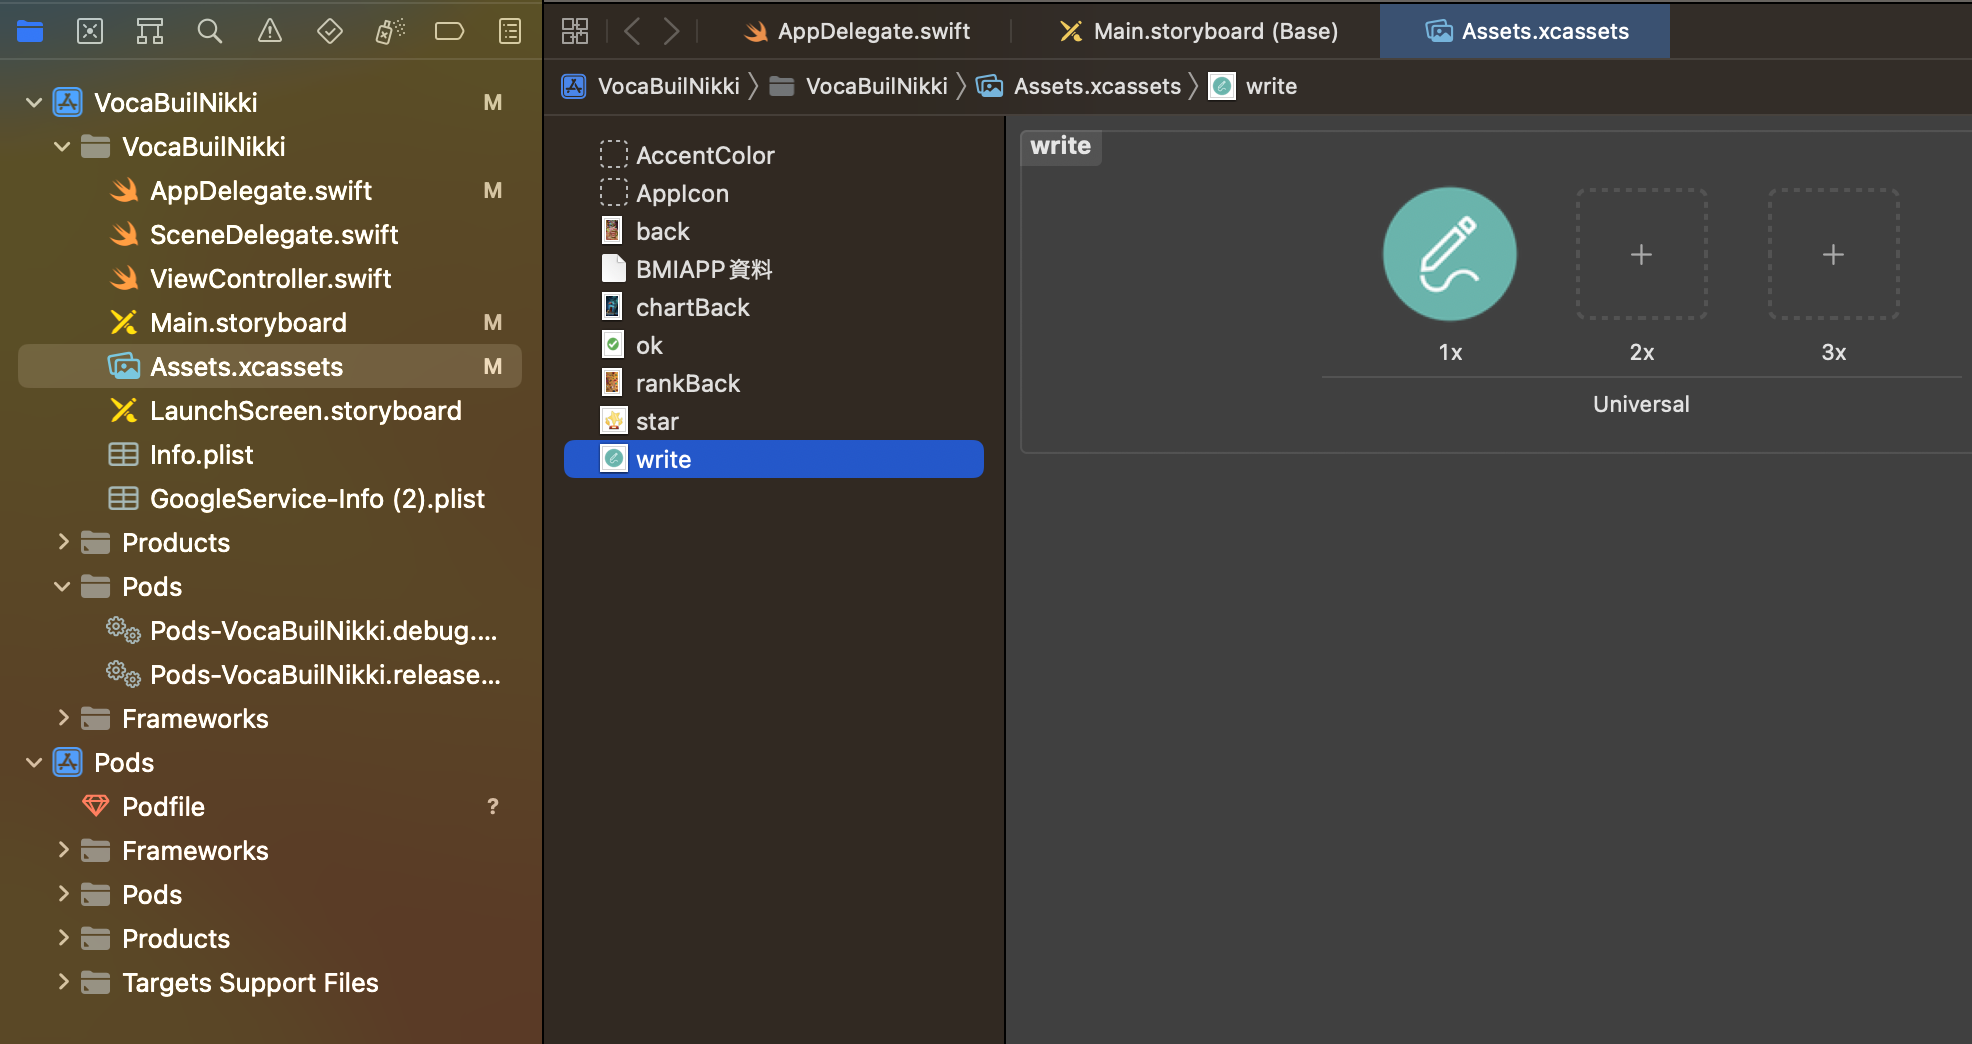Collapse the VocaBuilNikki project root

pos(34,103)
